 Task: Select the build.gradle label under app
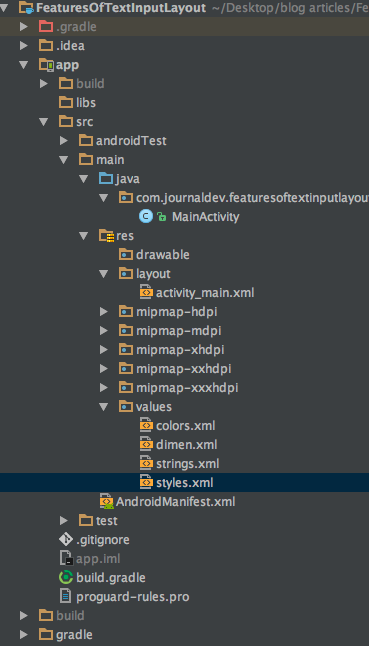point(111,578)
